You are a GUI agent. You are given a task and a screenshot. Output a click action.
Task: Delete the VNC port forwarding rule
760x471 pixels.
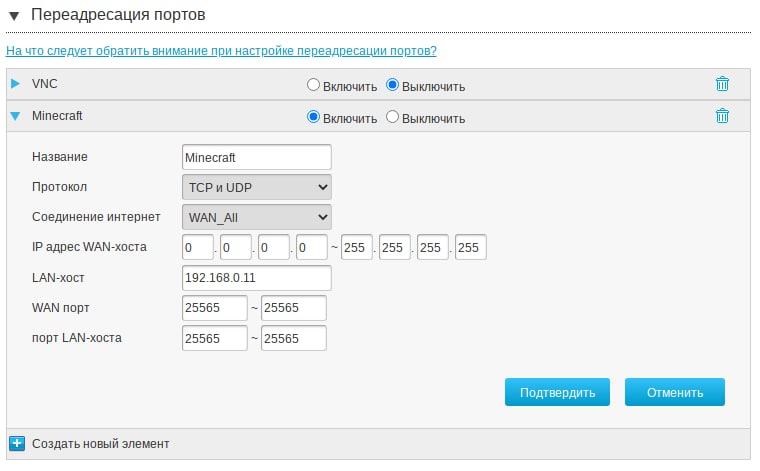(x=722, y=84)
